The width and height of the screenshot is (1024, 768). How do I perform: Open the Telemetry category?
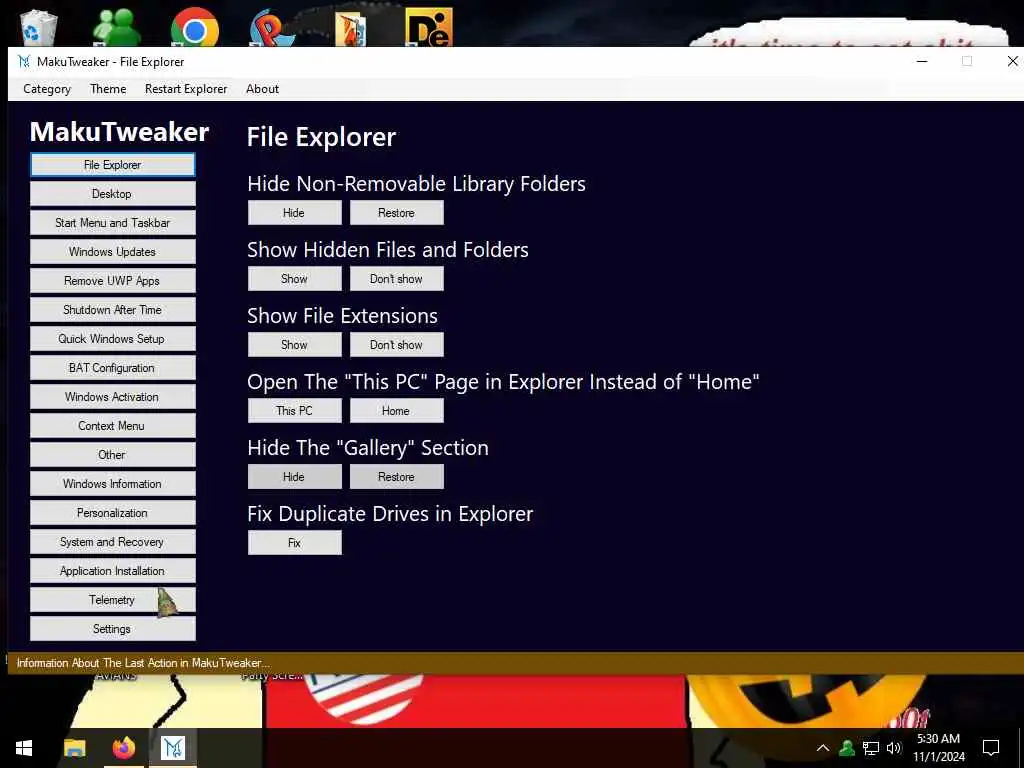pos(112,600)
